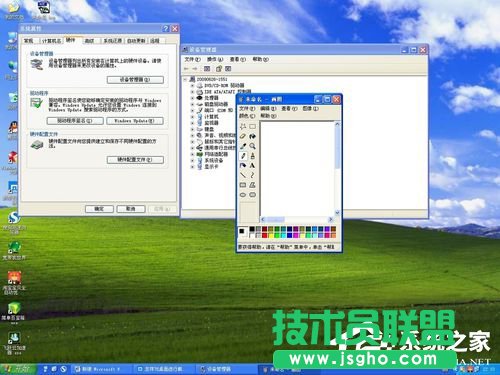Click the Forward arrow in Device Manager toolbar
Image resolution: width=500 pixels, height=375 pixels.
pyautogui.click(x=195, y=69)
